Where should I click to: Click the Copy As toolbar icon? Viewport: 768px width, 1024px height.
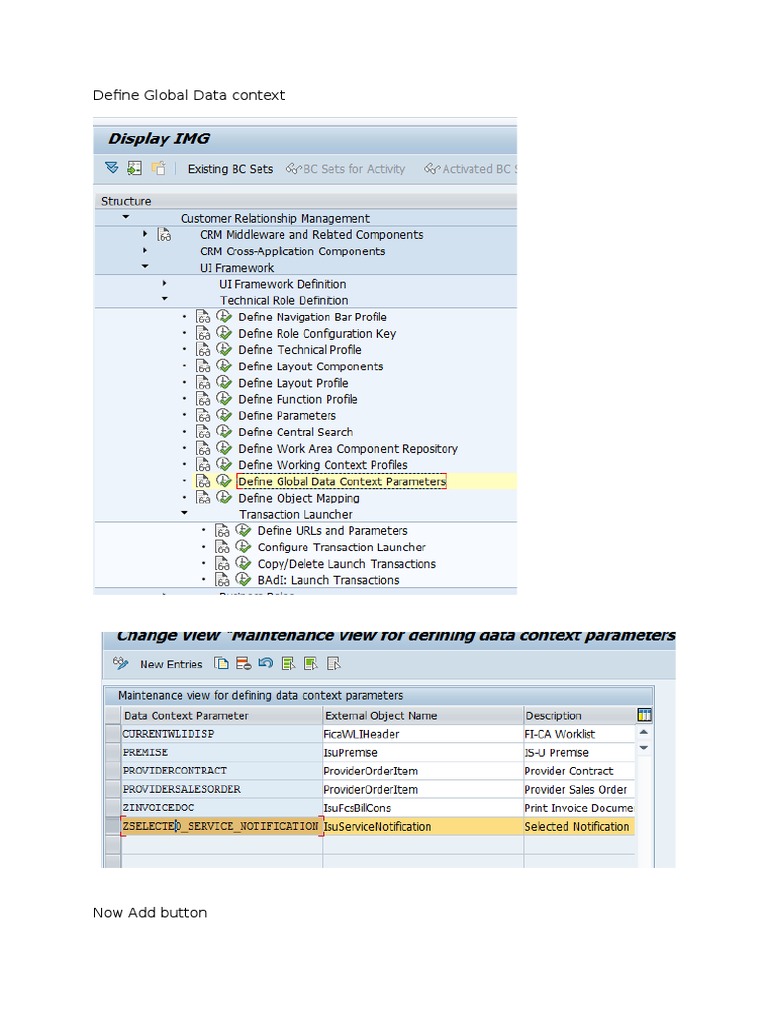pyautogui.click(x=221, y=664)
